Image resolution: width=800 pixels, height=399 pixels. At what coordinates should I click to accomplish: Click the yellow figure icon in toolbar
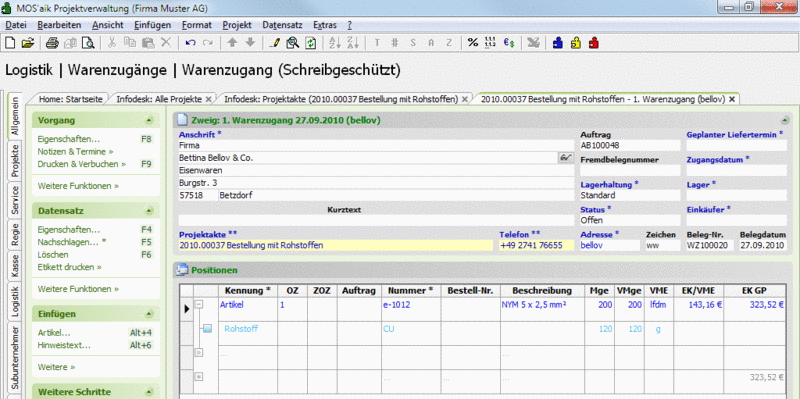tap(576, 43)
